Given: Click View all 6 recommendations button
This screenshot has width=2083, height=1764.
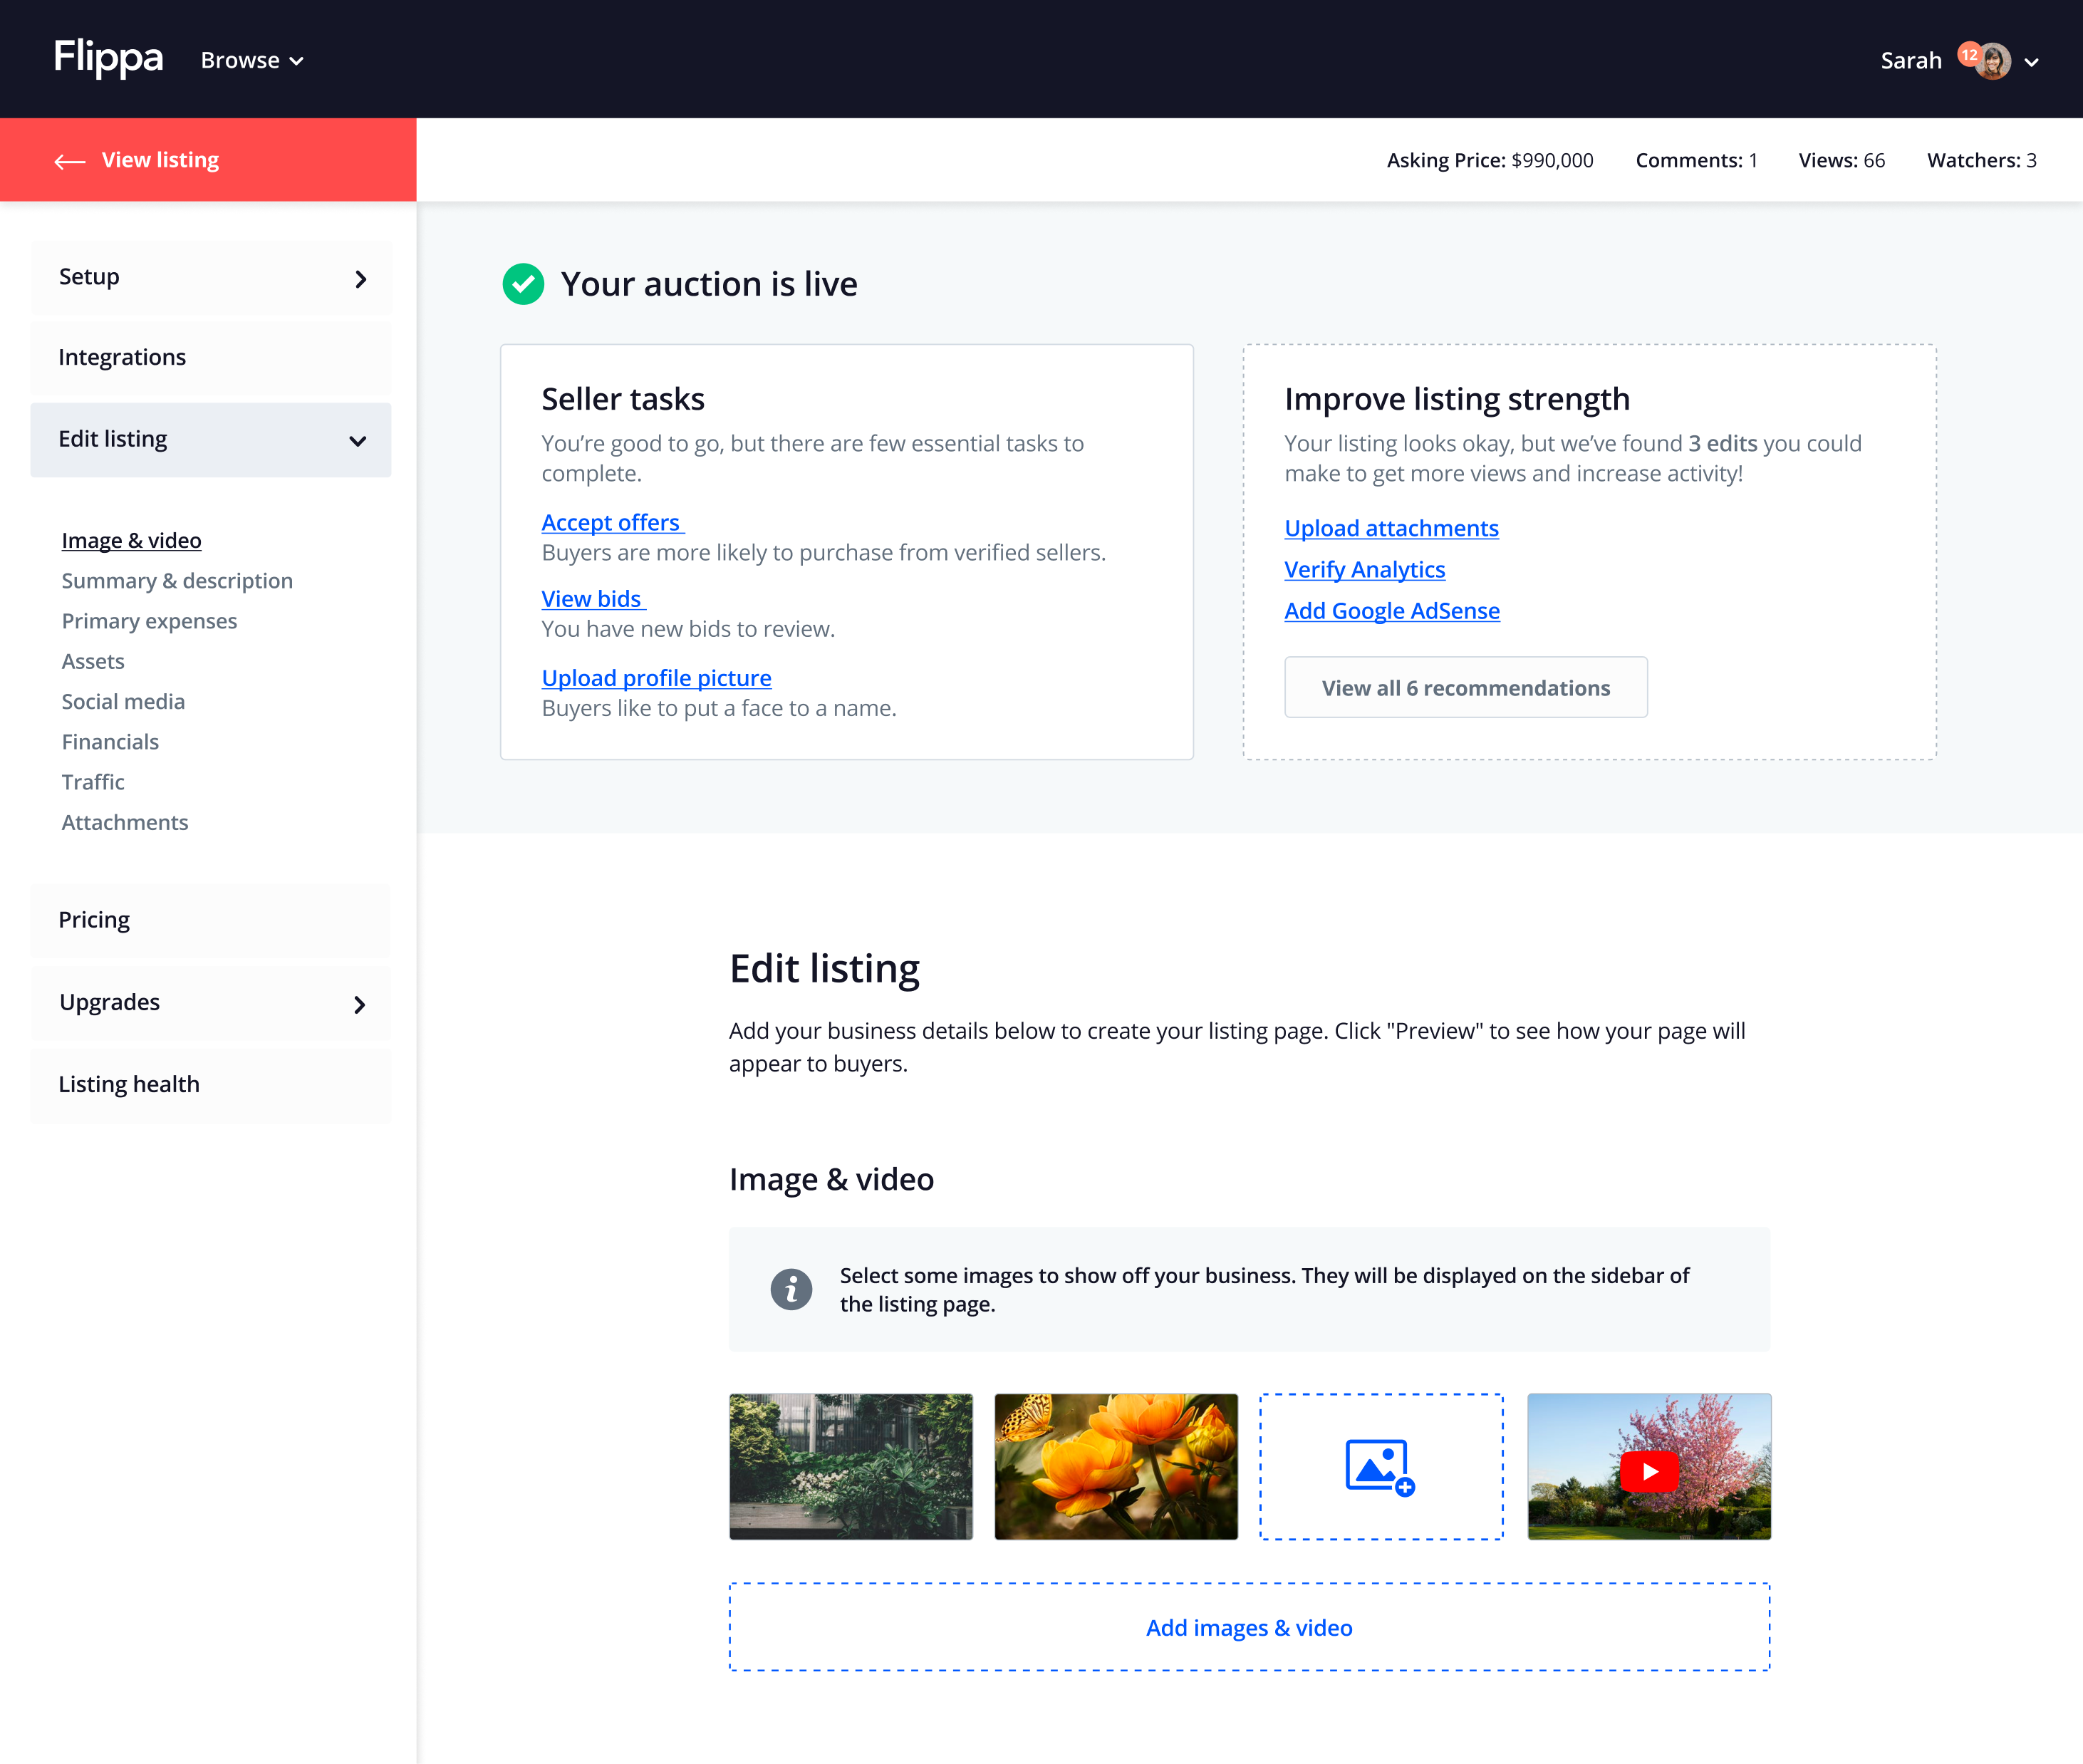Looking at the screenshot, I should coord(1465,688).
